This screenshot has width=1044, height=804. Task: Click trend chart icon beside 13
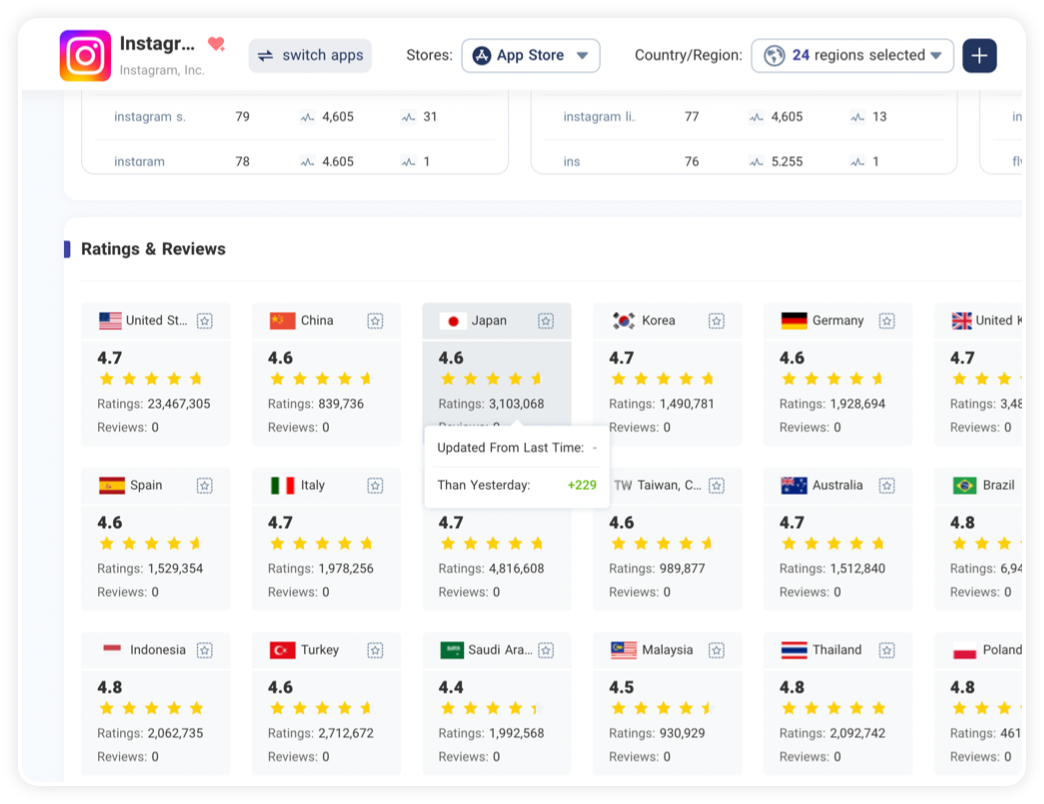pos(858,117)
